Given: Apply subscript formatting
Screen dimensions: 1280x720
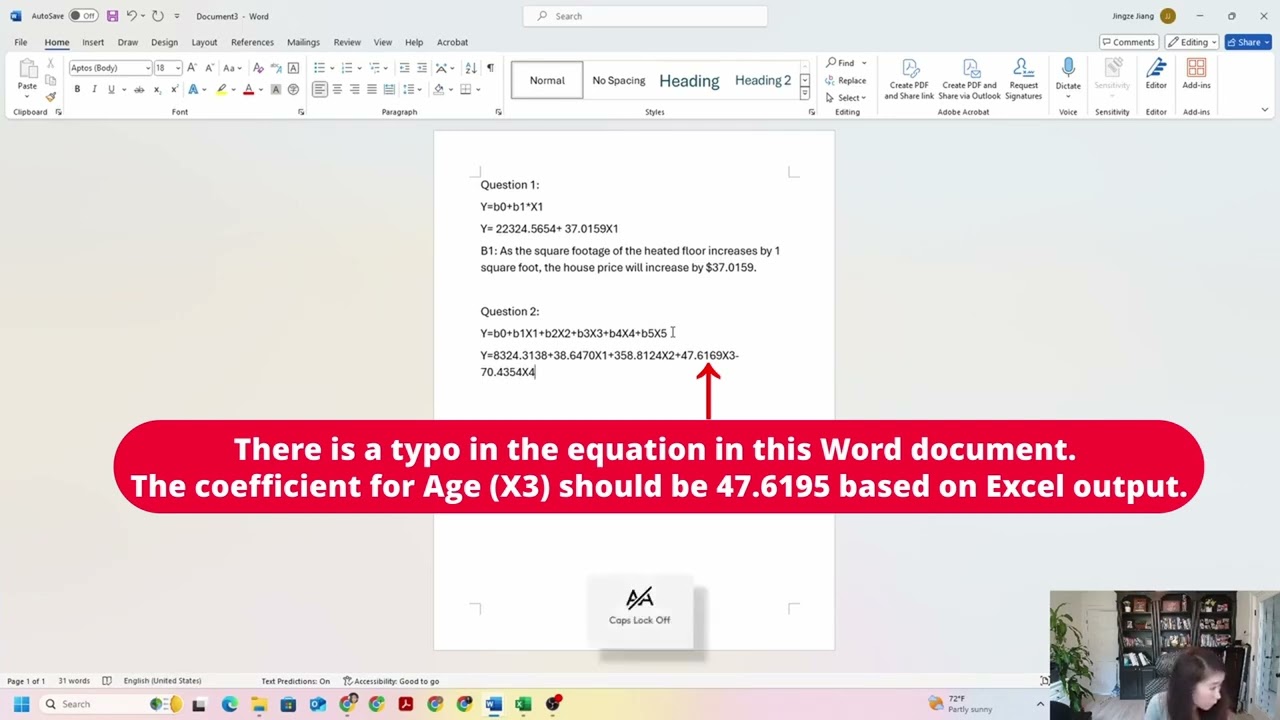Looking at the screenshot, I should [156, 89].
